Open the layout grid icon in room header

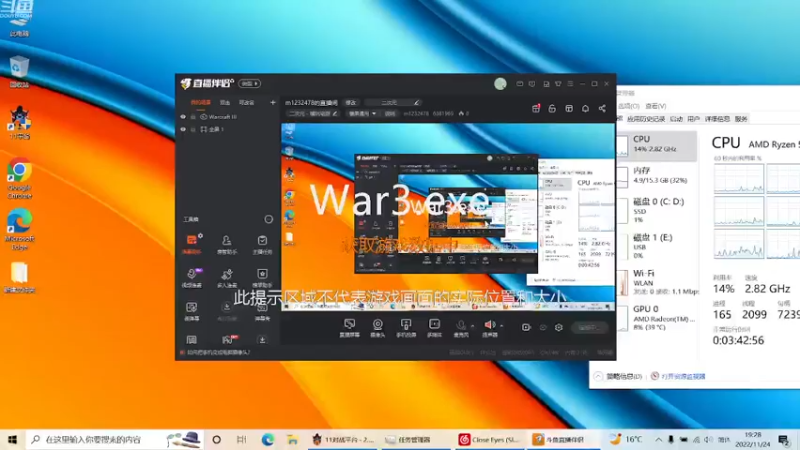[569, 108]
